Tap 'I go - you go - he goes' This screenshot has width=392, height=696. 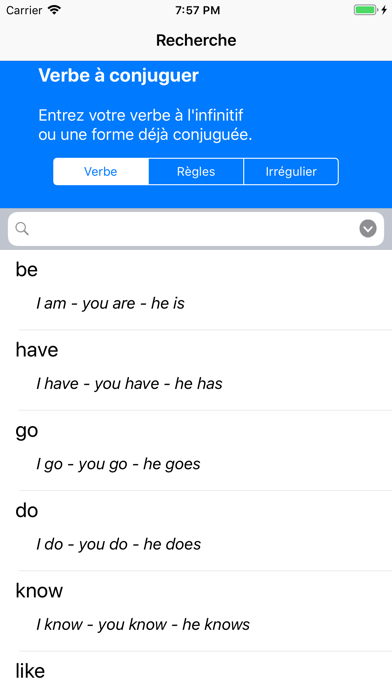[118, 464]
